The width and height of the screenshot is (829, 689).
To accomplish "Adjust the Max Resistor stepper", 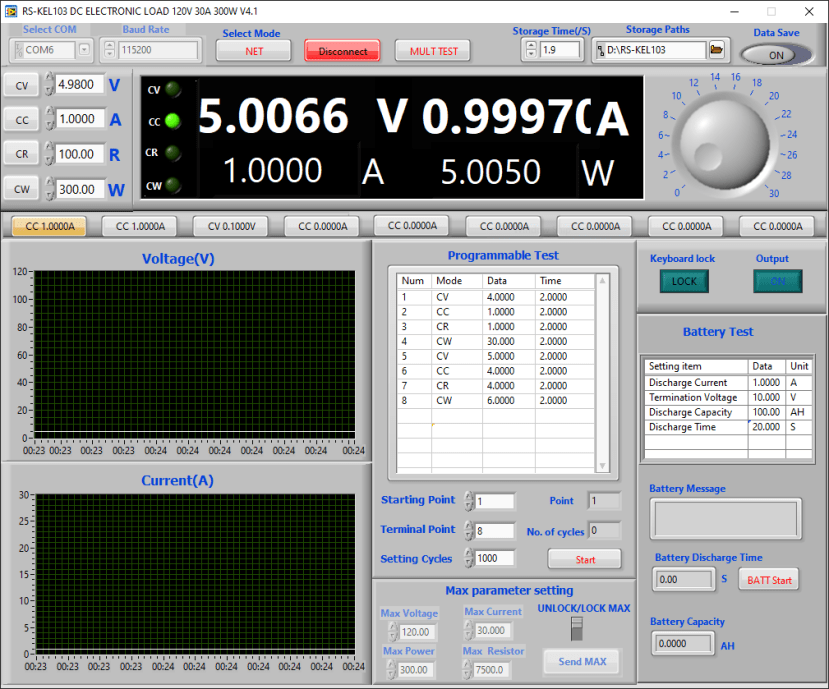I will pos(468,670).
